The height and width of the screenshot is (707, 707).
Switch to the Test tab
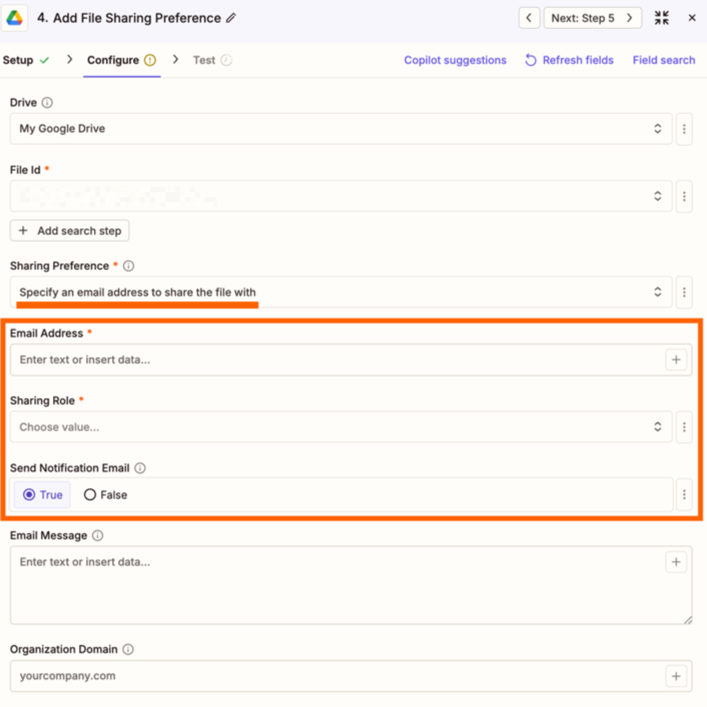pos(204,60)
